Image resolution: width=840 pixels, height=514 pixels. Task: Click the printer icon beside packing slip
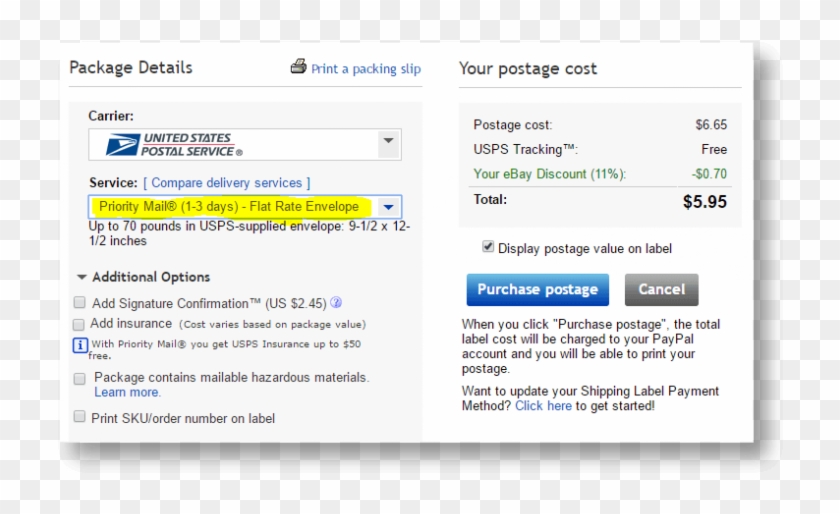[298, 67]
